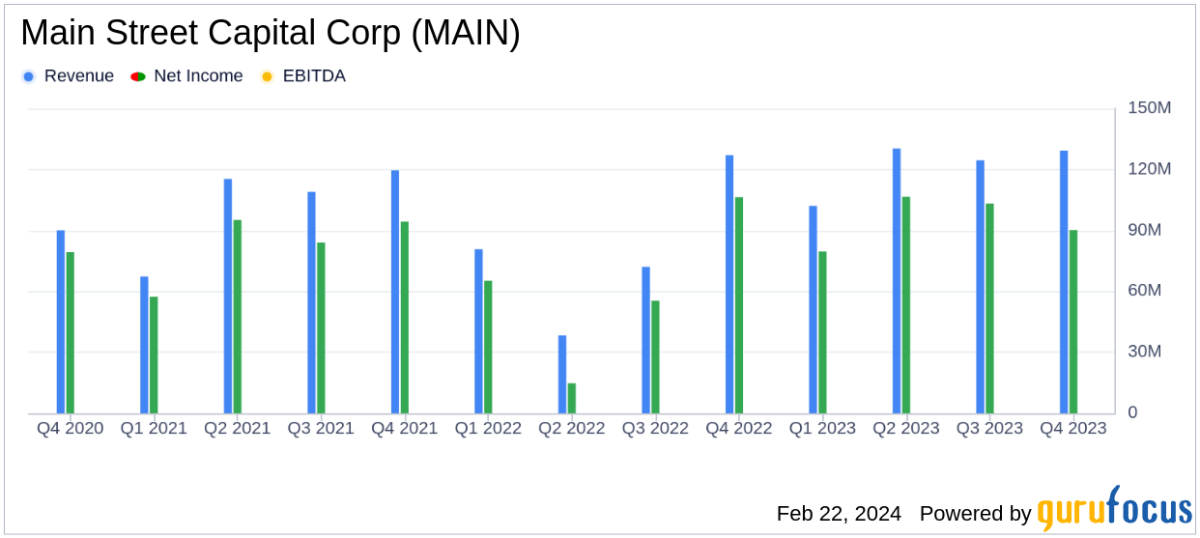Click the Q2 2023 axis label
The height and width of the screenshot is (538, 1200).
pos(905,428)
